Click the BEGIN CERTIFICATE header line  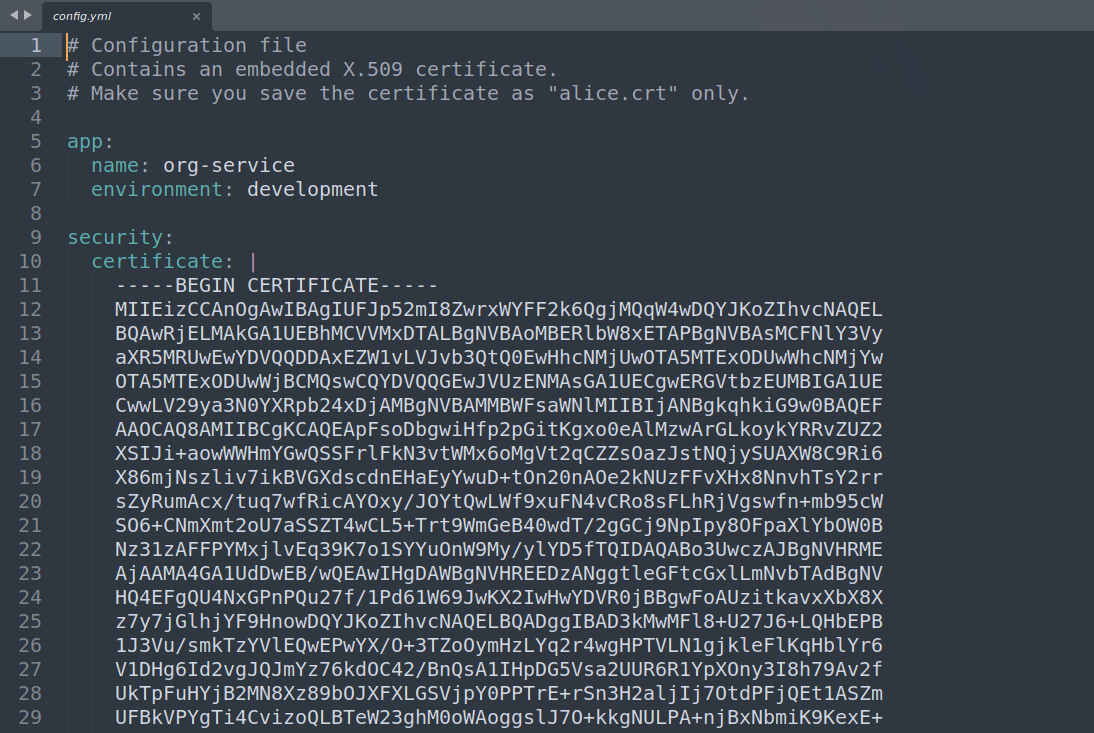pos(276,285)
